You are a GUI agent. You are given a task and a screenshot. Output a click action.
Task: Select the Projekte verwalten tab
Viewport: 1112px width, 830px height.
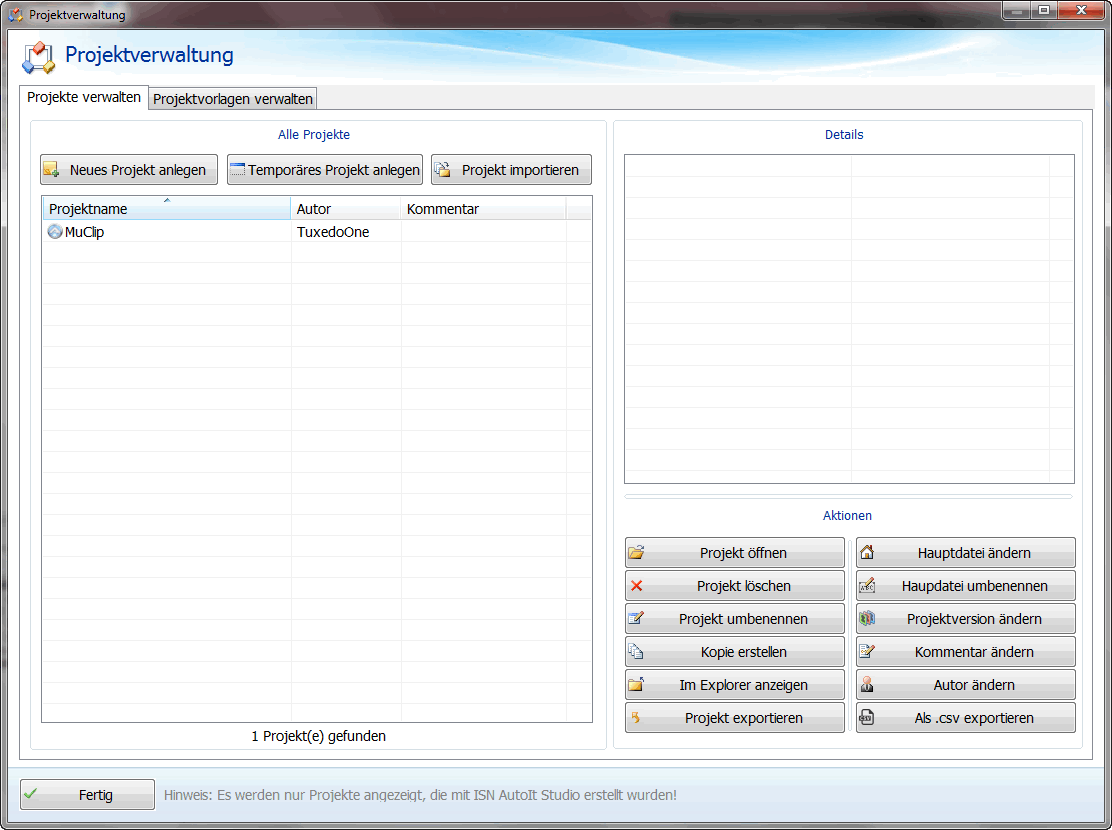(84, 98)
